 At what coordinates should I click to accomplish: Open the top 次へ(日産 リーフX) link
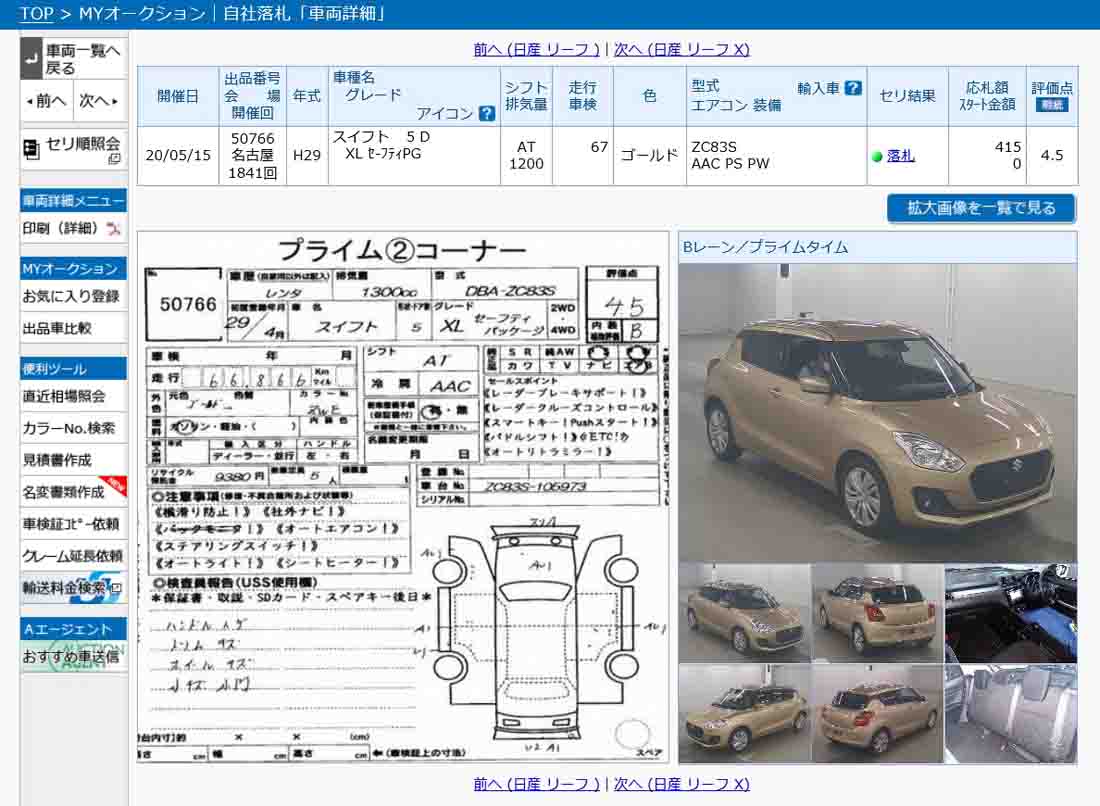681,49
